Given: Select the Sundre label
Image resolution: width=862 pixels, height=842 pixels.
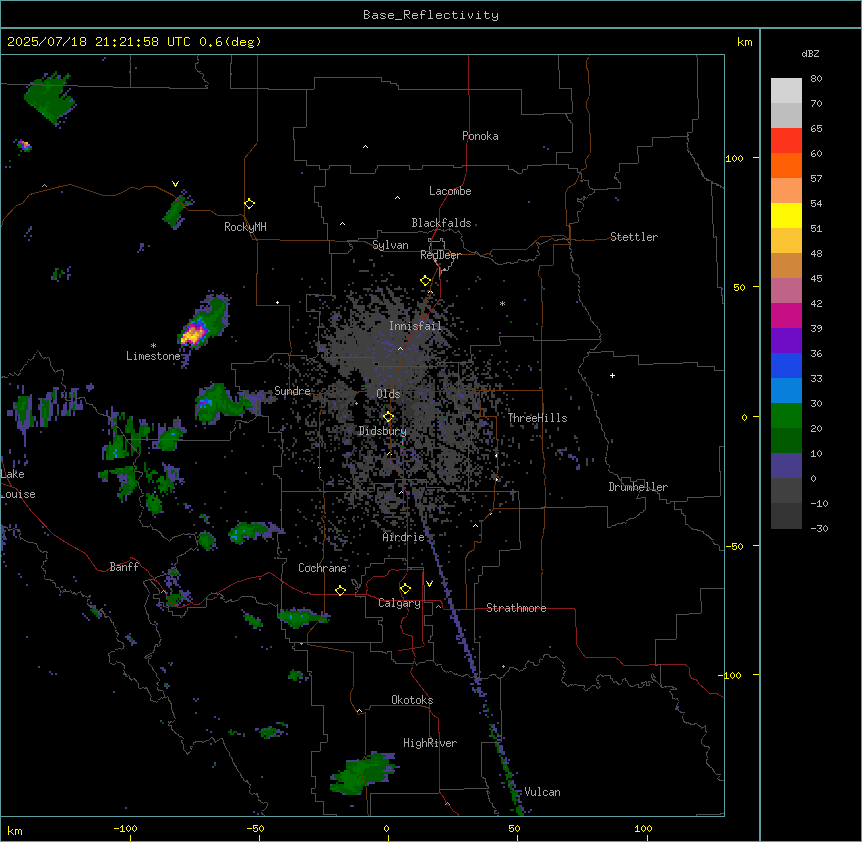Looking at the screenshot, I should pyautogui.click(x=292, y=391).
